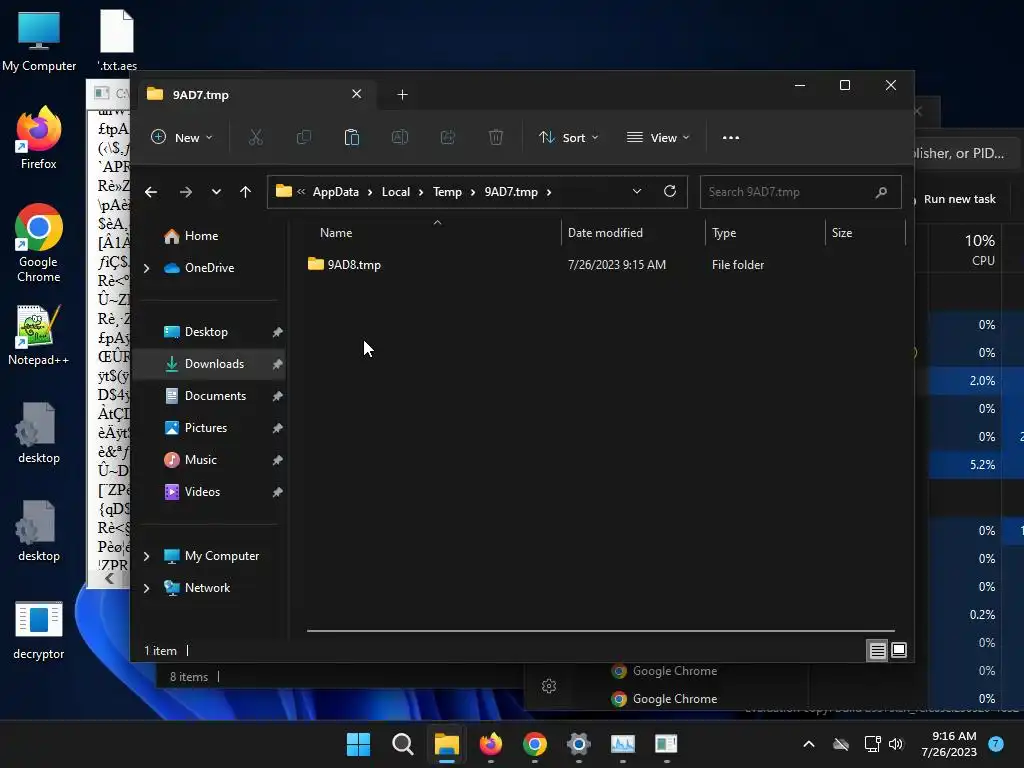Refresh the current folder view
Viewport: 1024px width, 768px height.
(669, 191)
